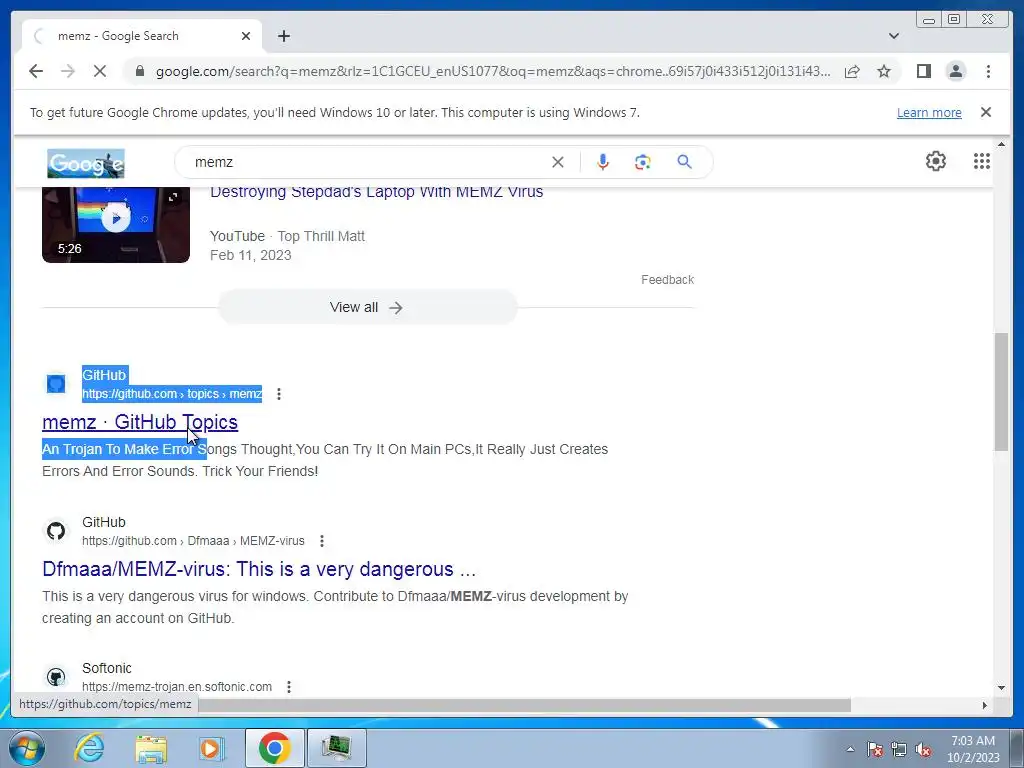The width and height of the screenshot is (1024, 768).
Task: Open options for Dfmaaa MEMZ-virus result
Action: 321,541
